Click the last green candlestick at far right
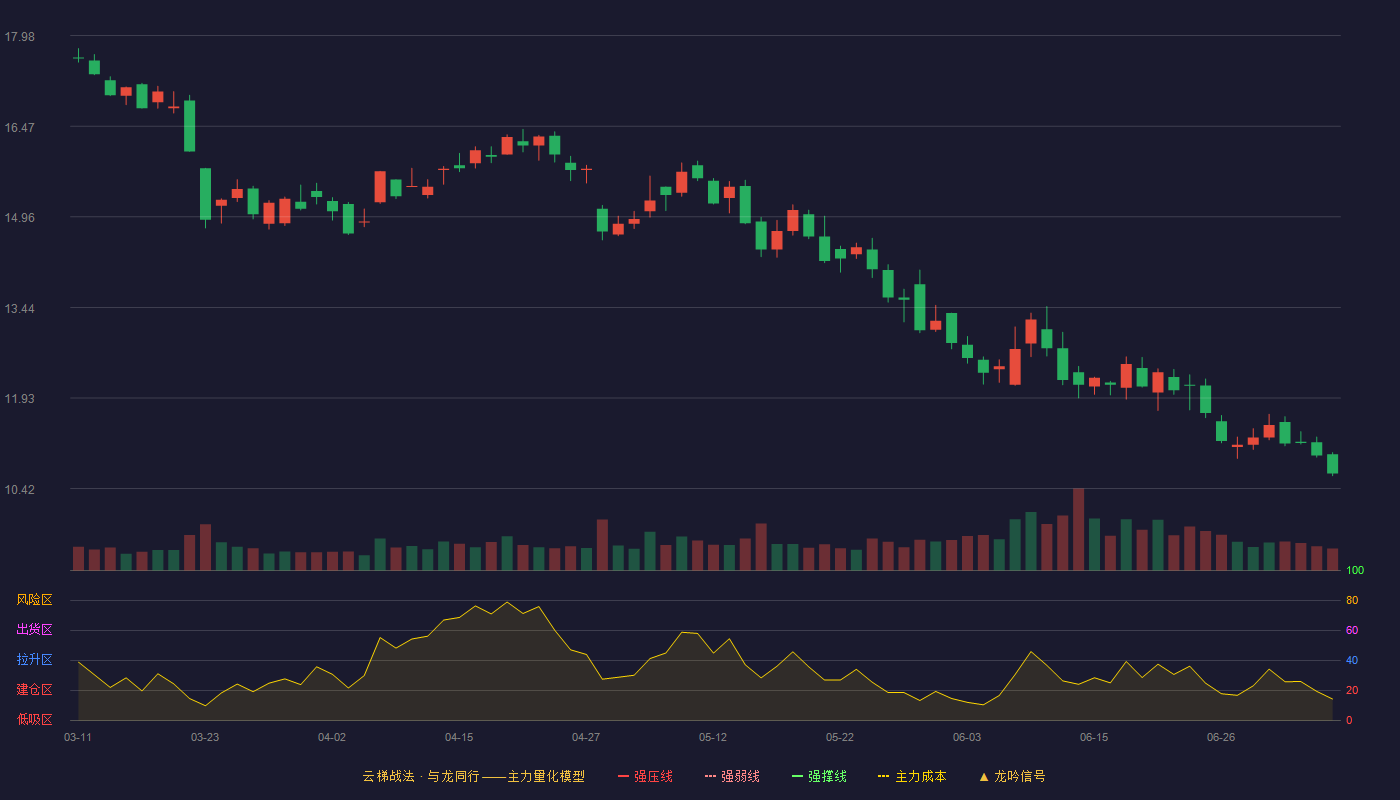The height and width of the screenshot is (800, 1400). 1332,464
